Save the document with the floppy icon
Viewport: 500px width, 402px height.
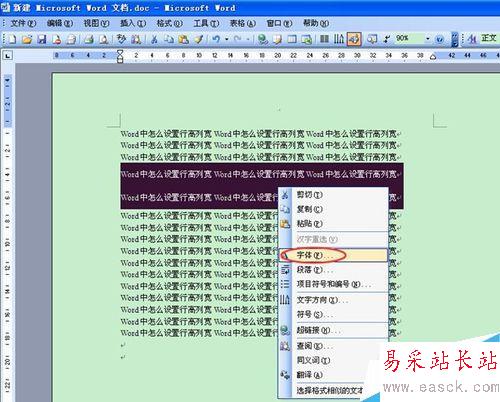pyautogui.click(x=42, y=39)
